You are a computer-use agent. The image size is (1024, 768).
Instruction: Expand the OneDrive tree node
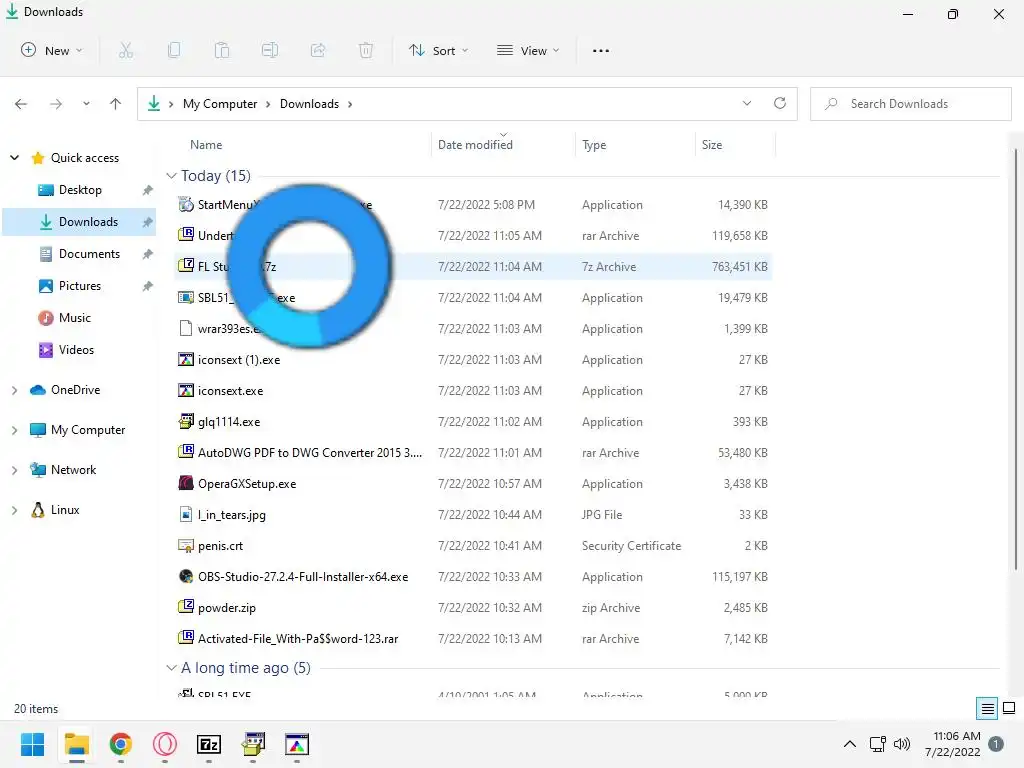[x=14, y=390]
